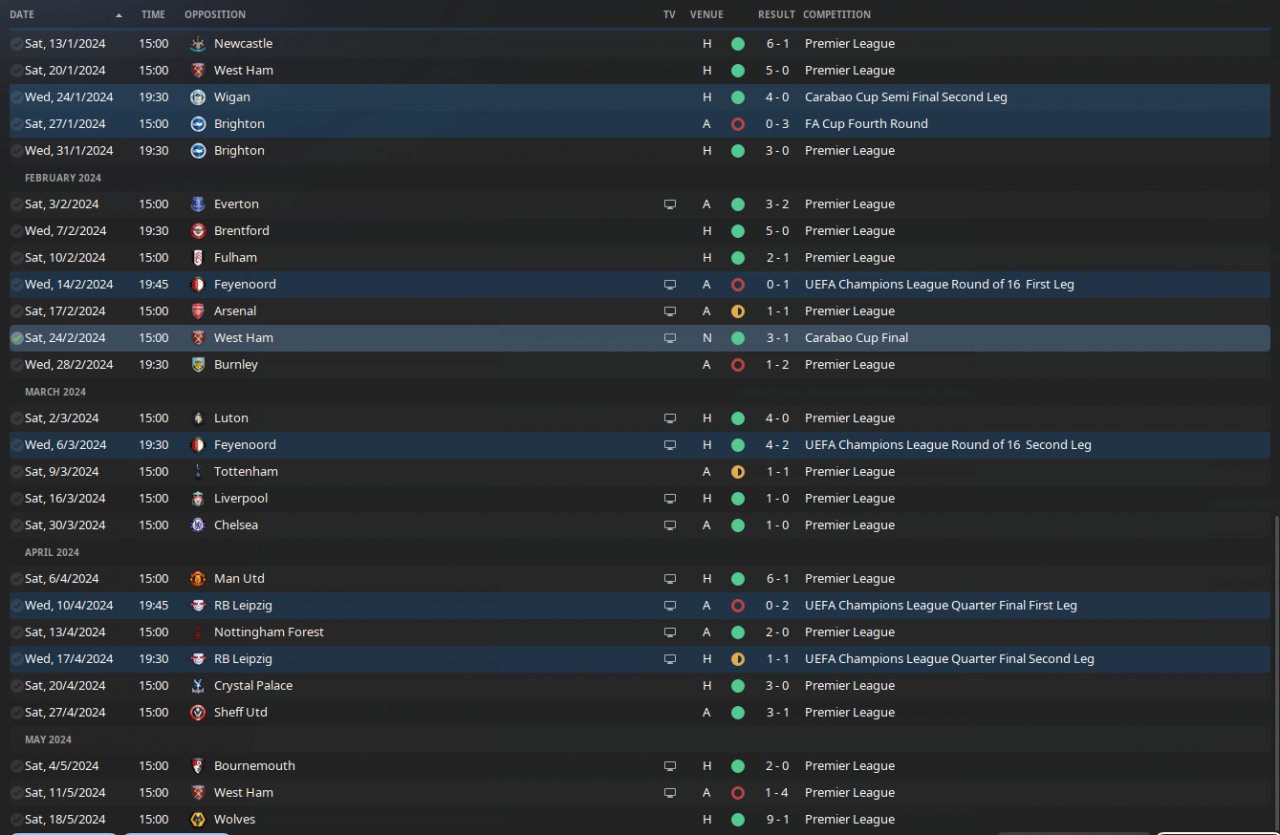This screenshot has height=835, width=1280.
Task: Click the Newcastle club badge icon
Action: point(198,44)
